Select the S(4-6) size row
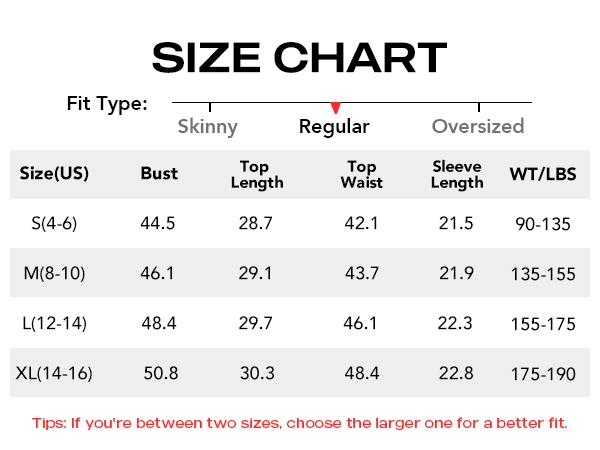 click(x=54, y=223)
